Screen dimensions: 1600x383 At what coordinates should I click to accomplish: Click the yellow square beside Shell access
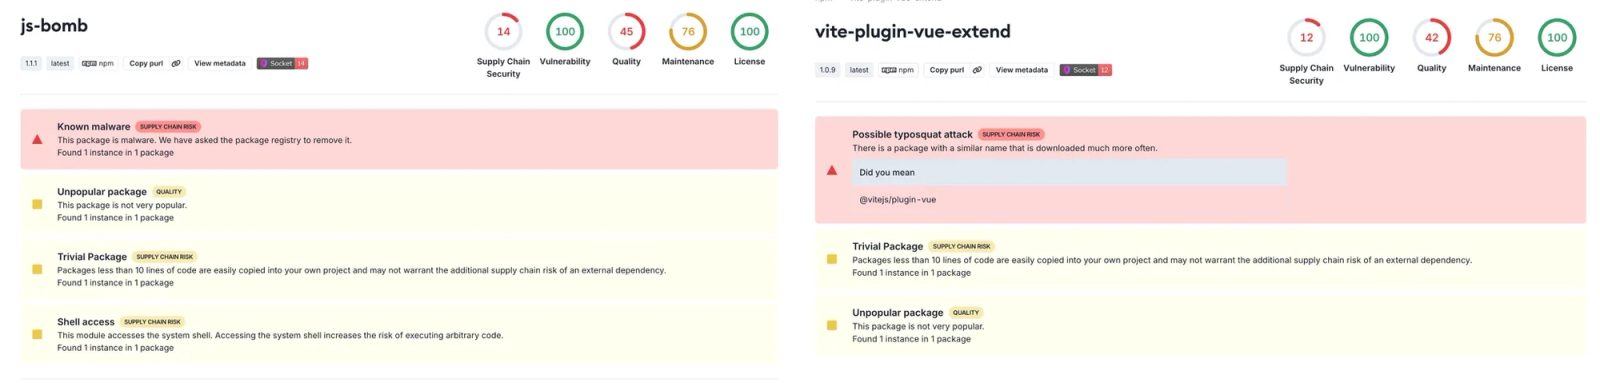(37, 334)
